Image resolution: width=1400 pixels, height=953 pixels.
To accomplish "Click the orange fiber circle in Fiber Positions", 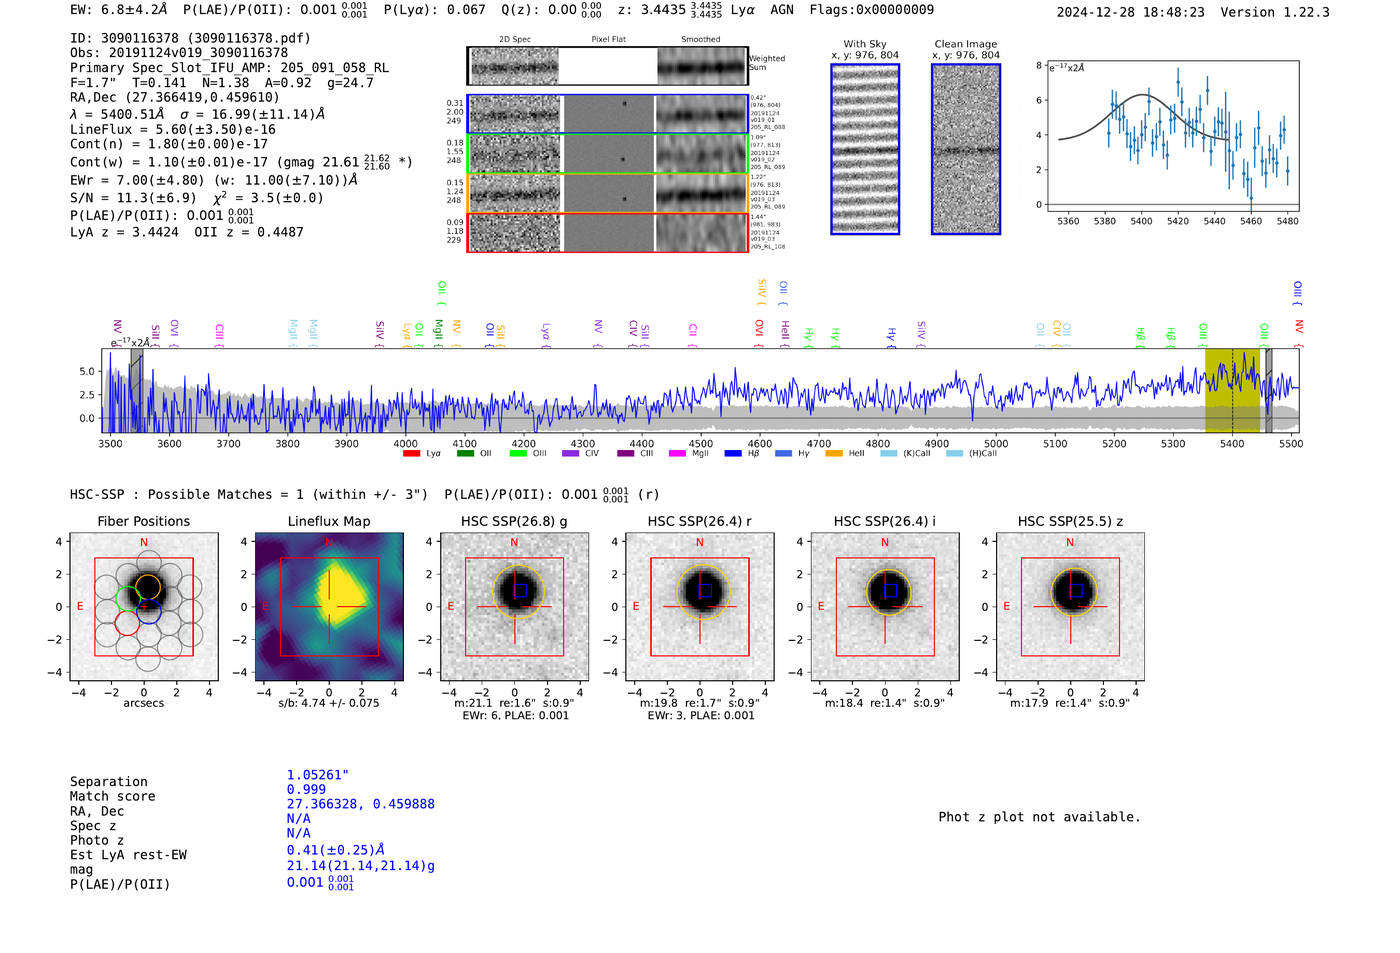I will click(x=148, y=586).
